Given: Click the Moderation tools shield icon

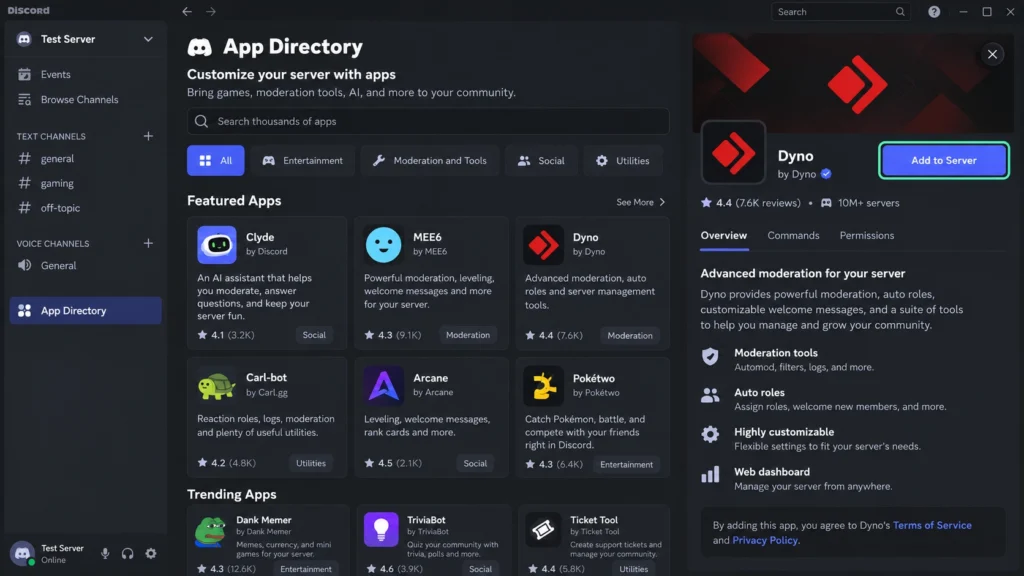Looking at the screenshot, I should point(710,357).
